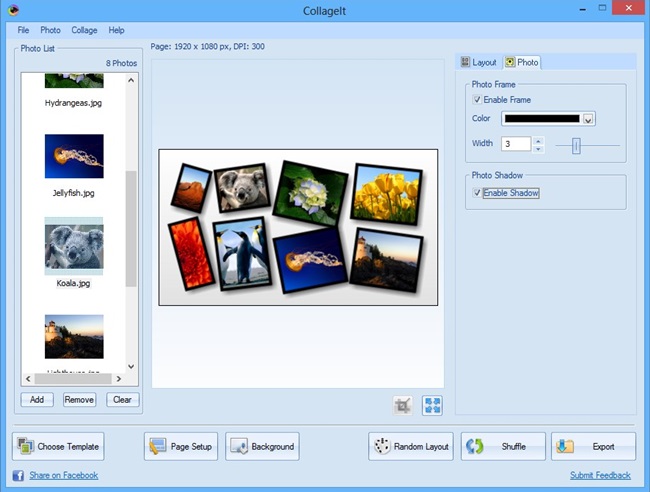This screenshot has height=492, width=650.
Task: Select the Jellyfish.jpg thumbnail in Photo List
Action: click(74, 156)
